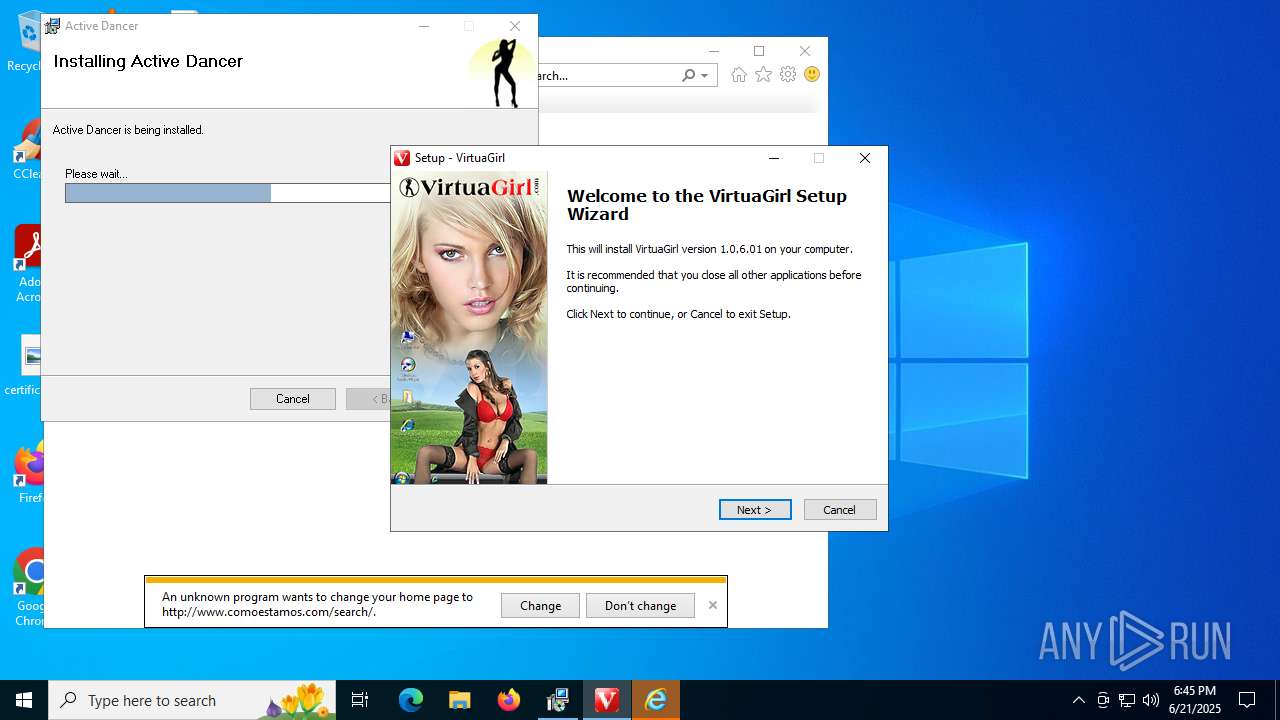This screenshot has width=1280, height=720.
Task: Launch Firefox from taskbar
Action: (508, 700)
